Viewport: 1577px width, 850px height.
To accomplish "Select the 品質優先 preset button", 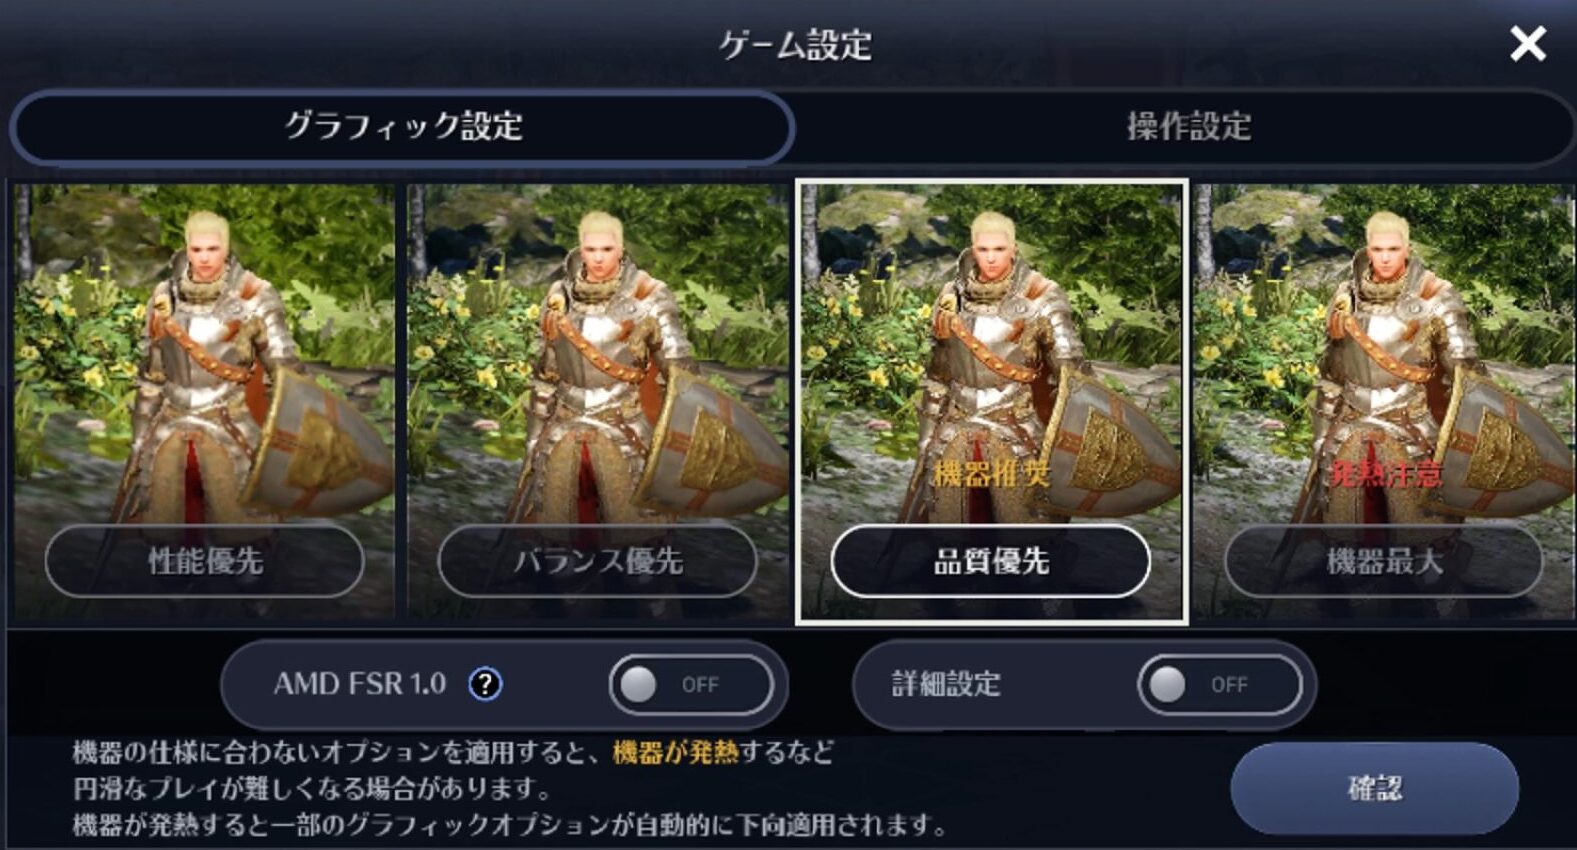I will coord(991,561).
